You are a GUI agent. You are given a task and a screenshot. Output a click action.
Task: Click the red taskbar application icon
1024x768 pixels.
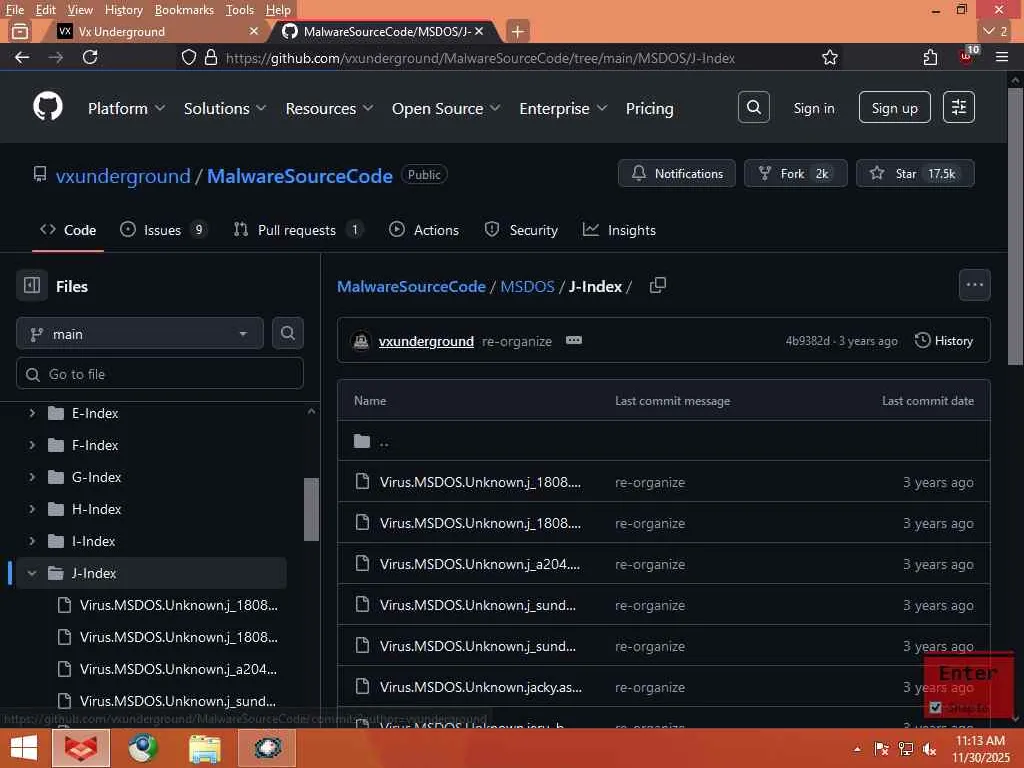coord(80,748)
